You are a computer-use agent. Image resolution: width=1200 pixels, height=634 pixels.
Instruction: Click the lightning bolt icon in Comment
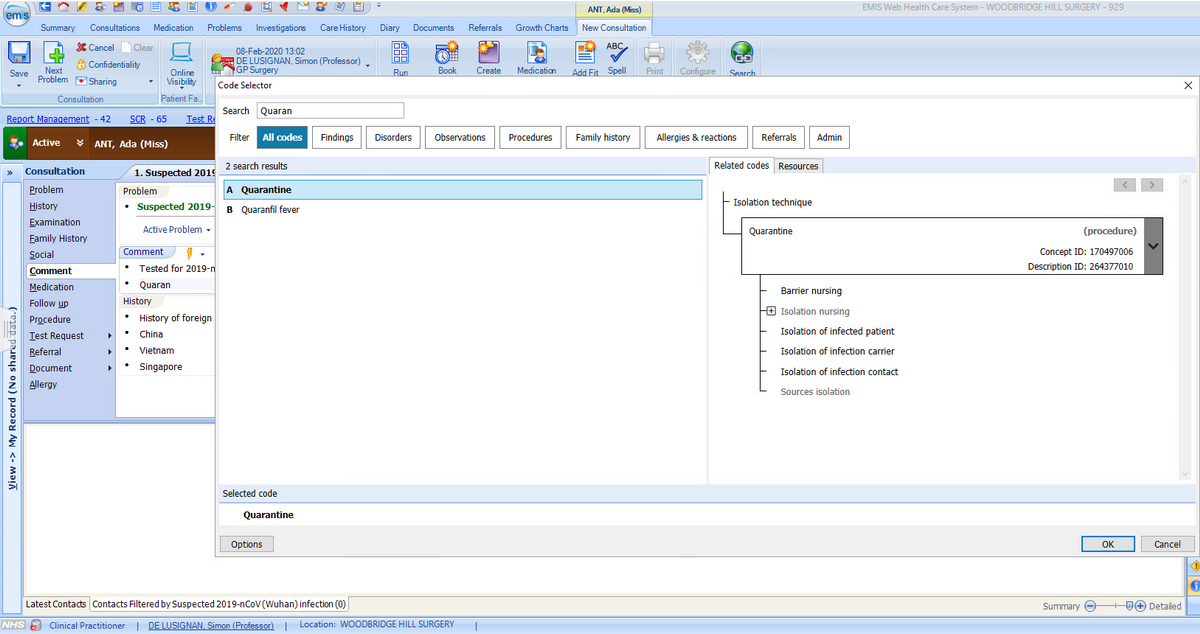[x=189, y=252]
